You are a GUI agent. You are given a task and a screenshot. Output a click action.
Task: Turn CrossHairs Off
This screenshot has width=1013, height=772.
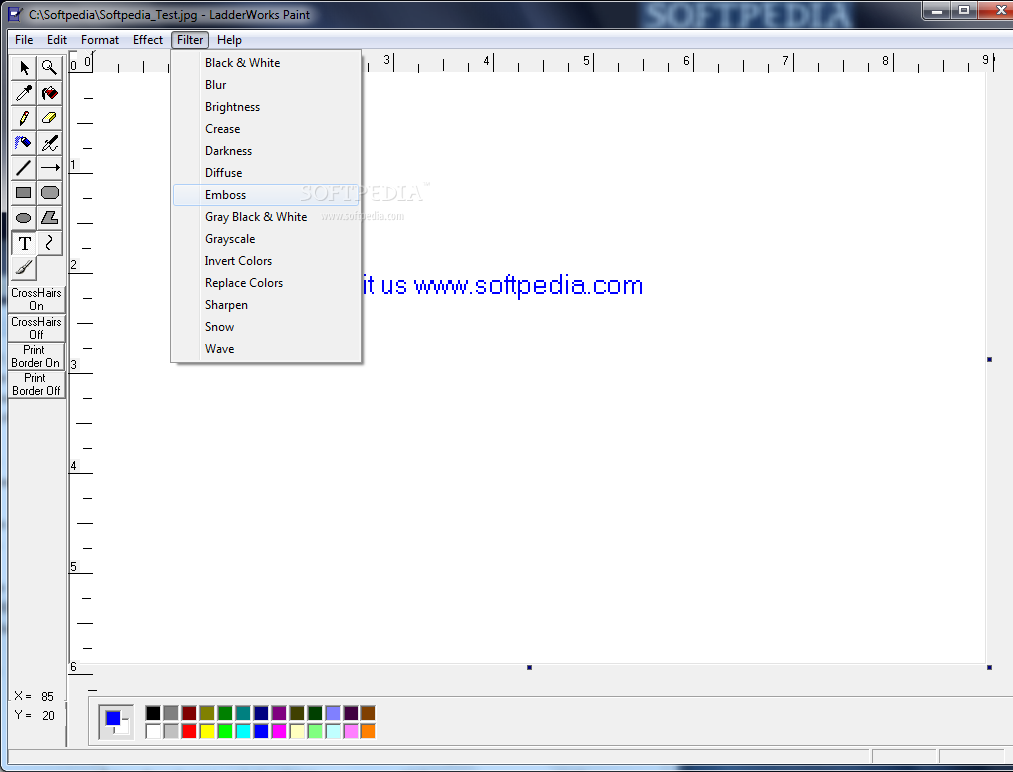tap(36, 328)
